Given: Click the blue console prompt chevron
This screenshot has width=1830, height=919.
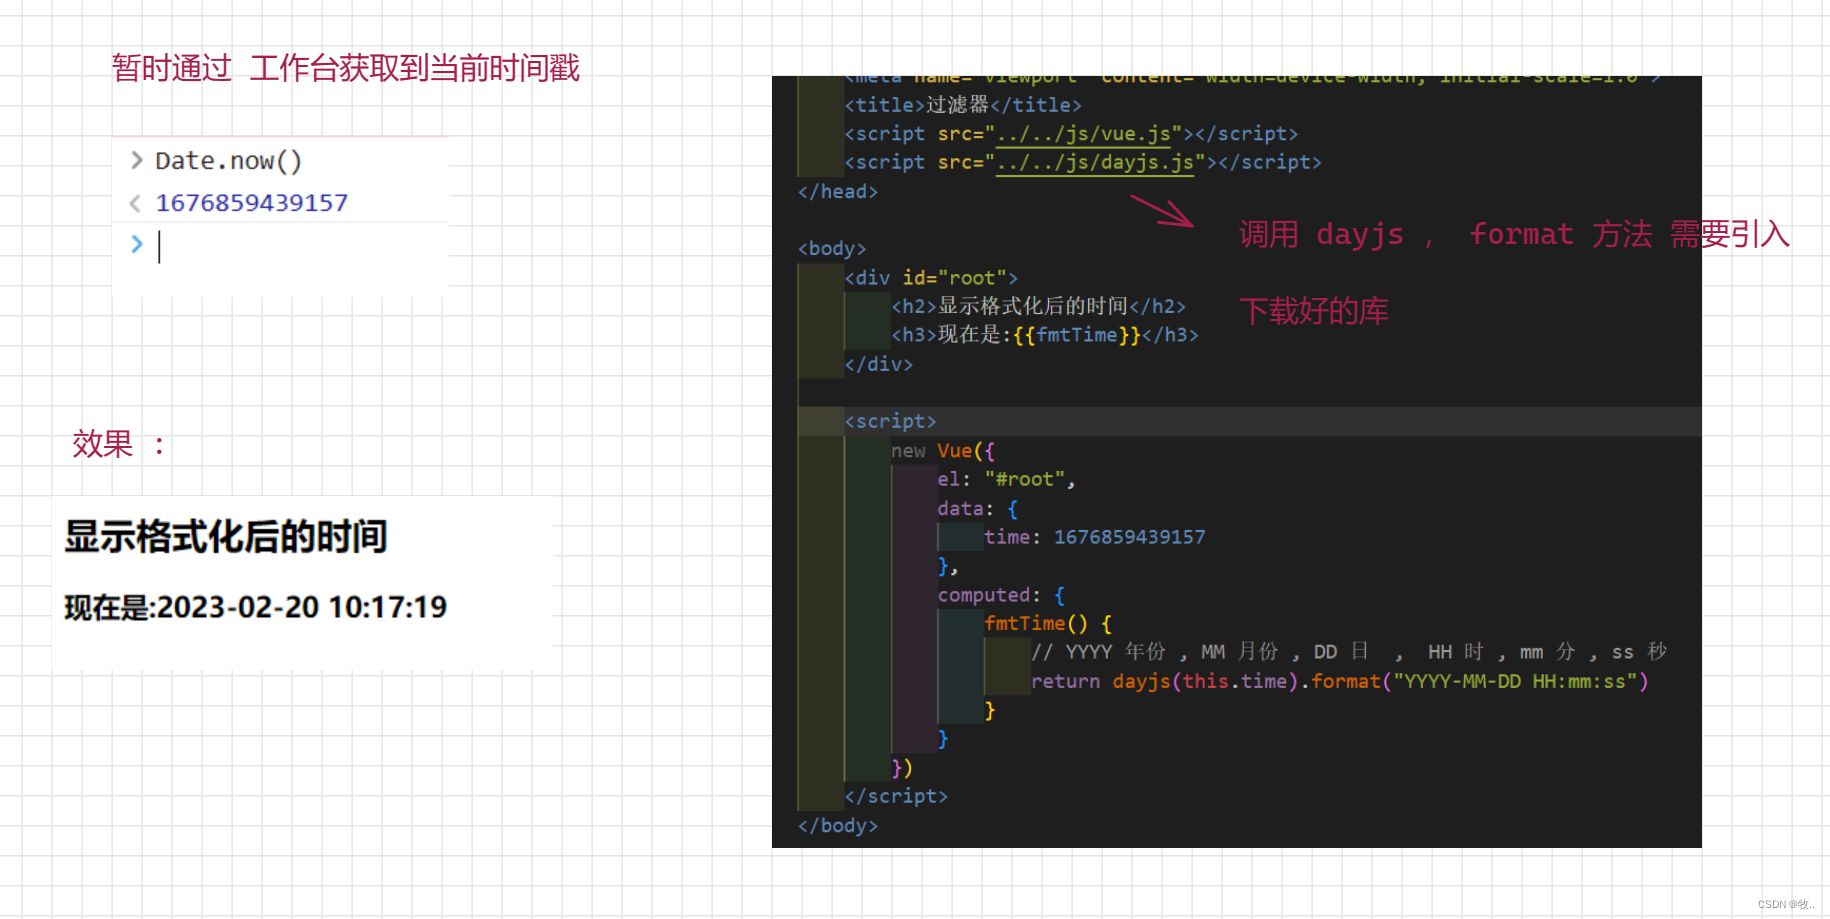Looking at the screenshot, I should pos(137,244).
